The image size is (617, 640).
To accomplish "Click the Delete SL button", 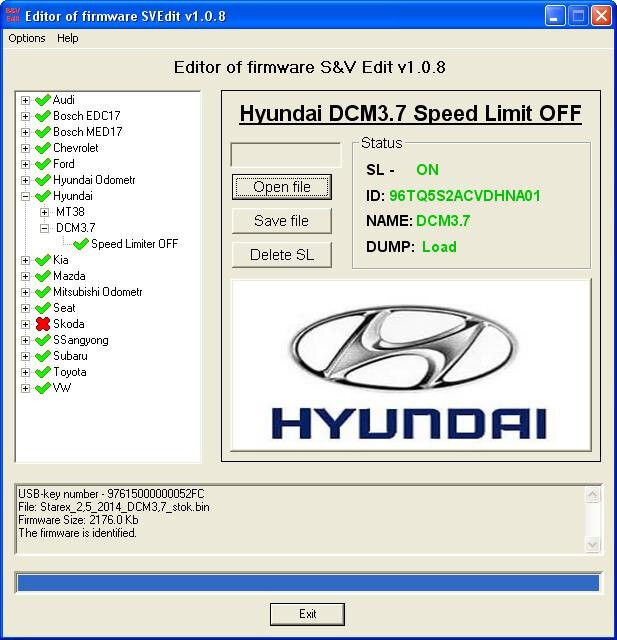I will [x=282, y=255].
